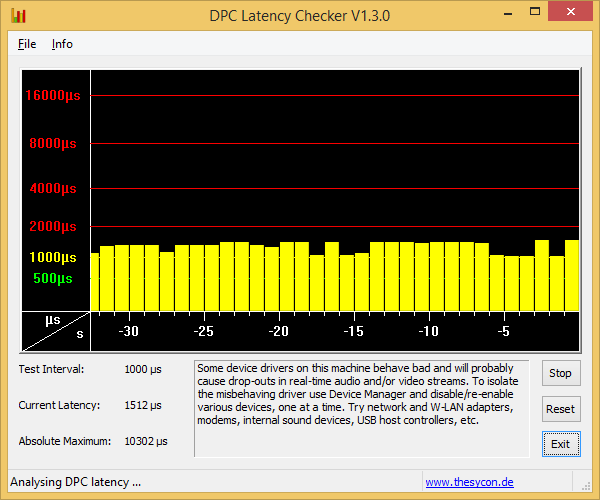Click the -25 time axis label
Image resolution: width=600 pixels, height=500 pixels.
tap(204, 331)
